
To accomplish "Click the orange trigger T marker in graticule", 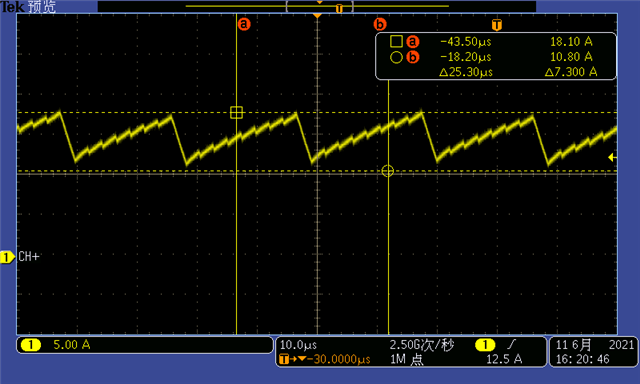I will tap(496, 24).
